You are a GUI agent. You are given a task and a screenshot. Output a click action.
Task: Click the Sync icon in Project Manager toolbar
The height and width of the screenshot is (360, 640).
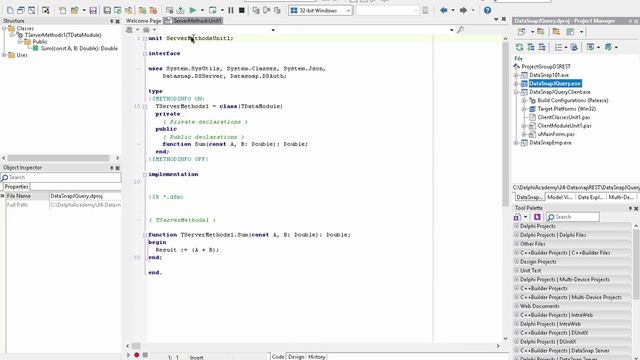[x=574, y=47]
